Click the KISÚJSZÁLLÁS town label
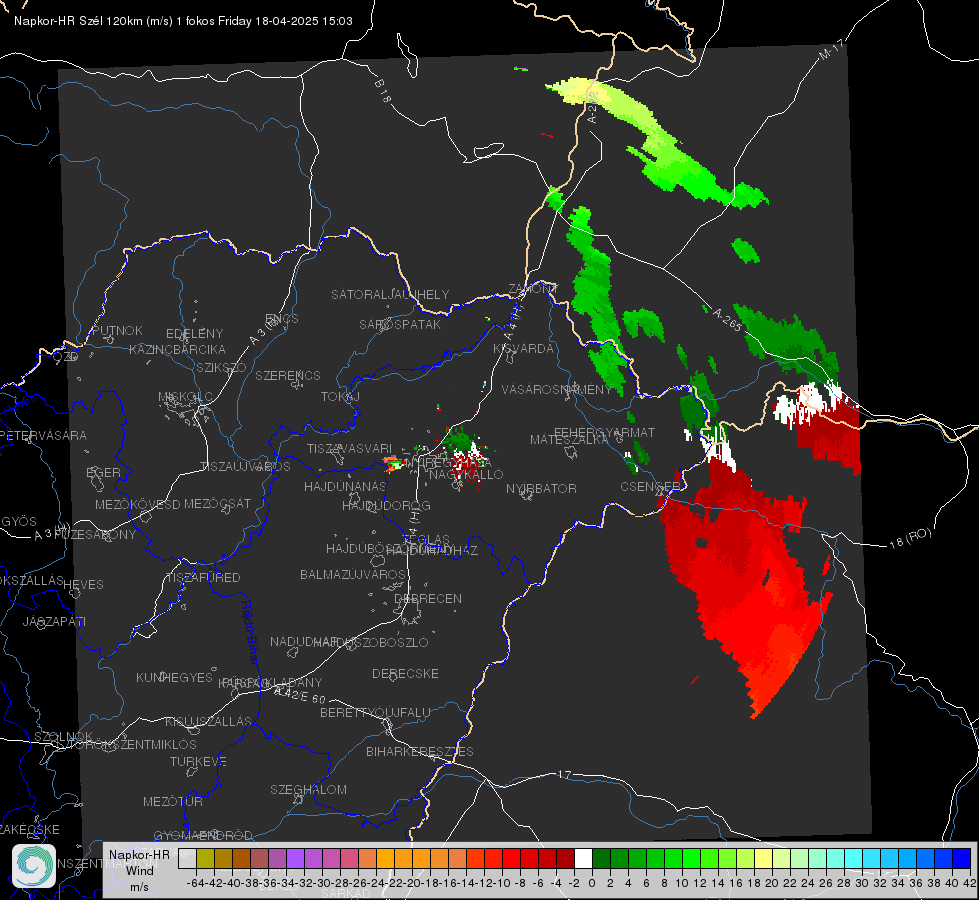 click(x=209, y=721)
